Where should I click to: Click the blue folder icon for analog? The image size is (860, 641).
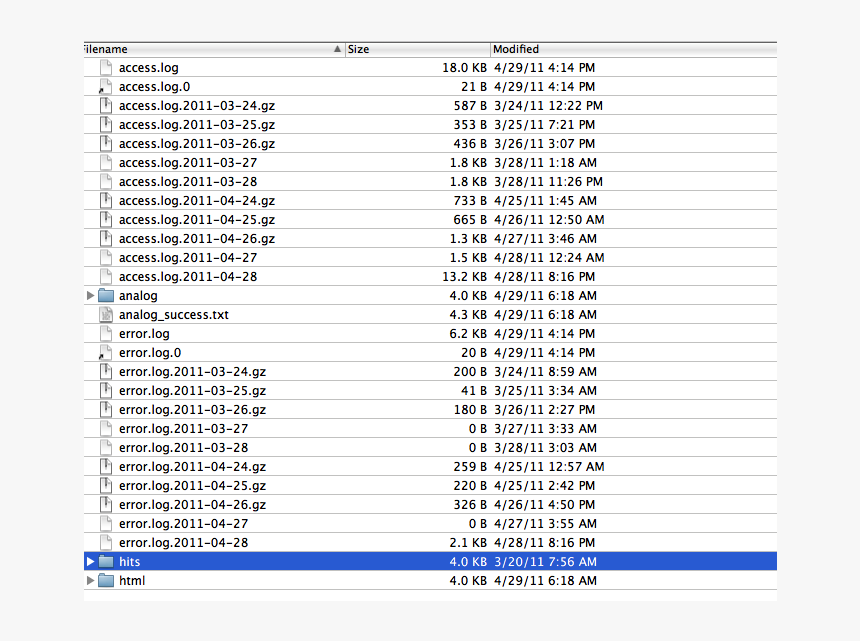pyautogui.click(x=106, y=295)
